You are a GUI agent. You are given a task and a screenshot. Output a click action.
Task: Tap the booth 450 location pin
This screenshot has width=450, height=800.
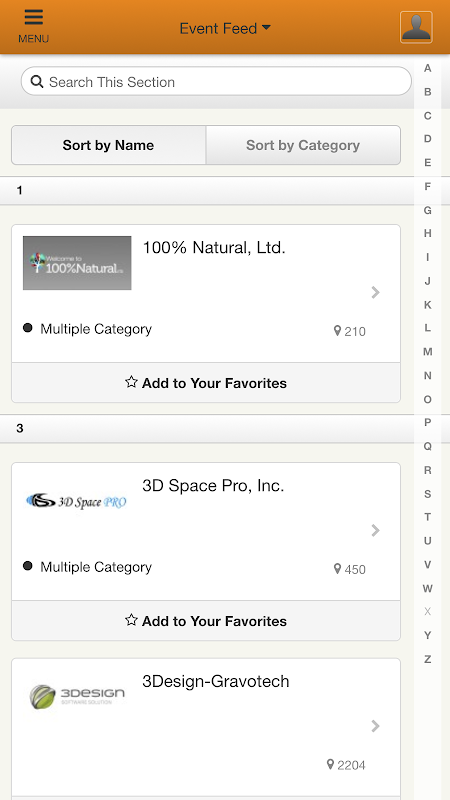tap(337, 569)
